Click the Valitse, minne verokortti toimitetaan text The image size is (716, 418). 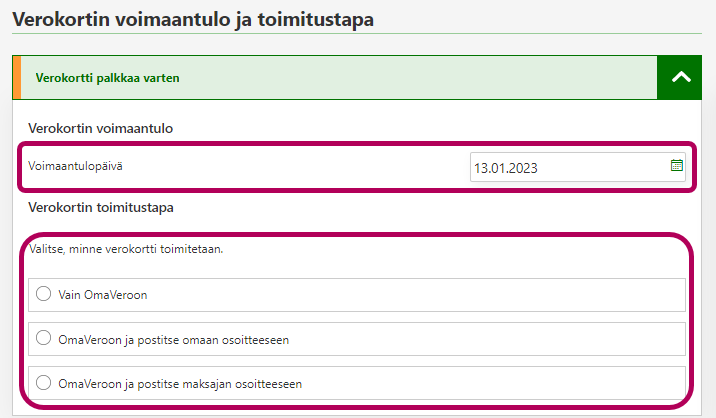(x=125, y=249)
